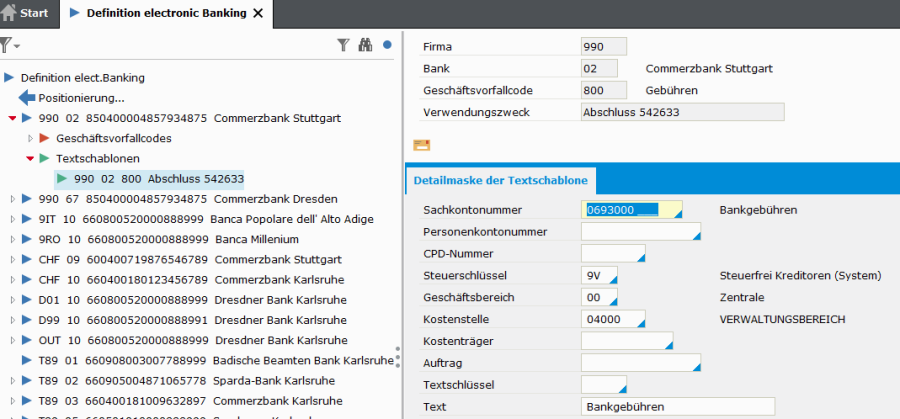The image size is (900, 419).
Task: Click the orange card icon below Verwendungszweck
Action: (421, 145)
